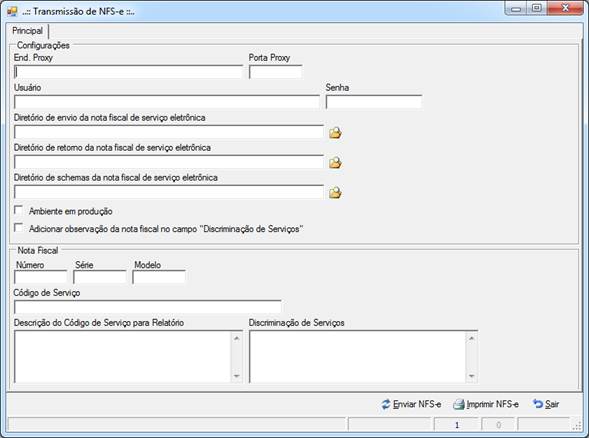Click the Descrição do Código de Serviço textarea

123,357
